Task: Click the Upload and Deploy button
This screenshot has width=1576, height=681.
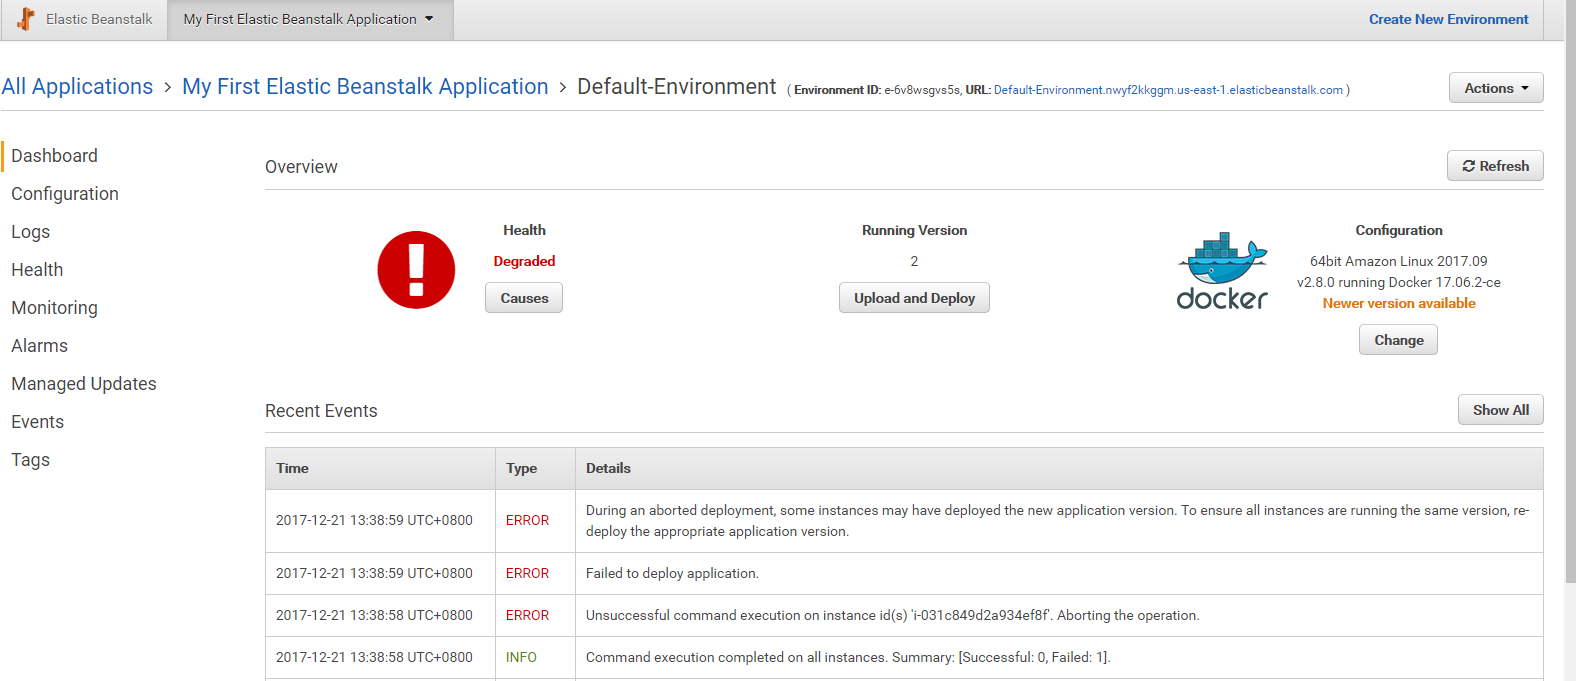Action: tap(914, 298)
